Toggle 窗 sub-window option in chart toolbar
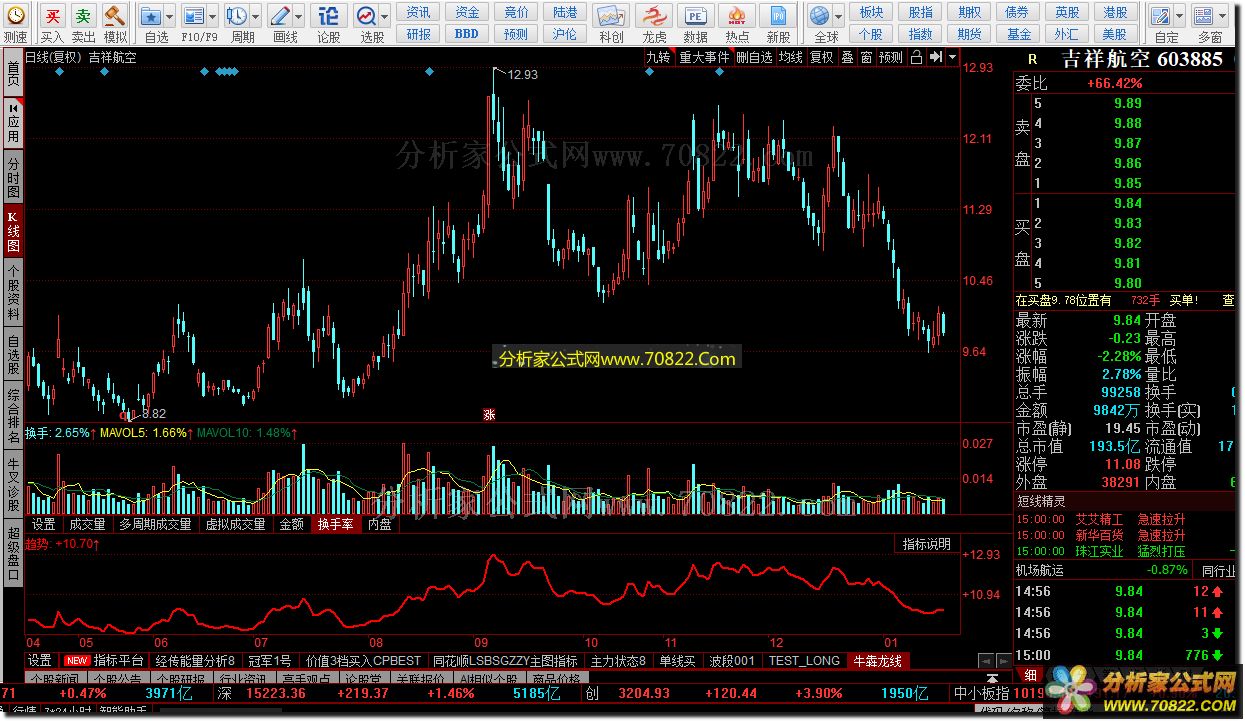The width and height of the screenshot is (1245, 721). tap(866, 58)
